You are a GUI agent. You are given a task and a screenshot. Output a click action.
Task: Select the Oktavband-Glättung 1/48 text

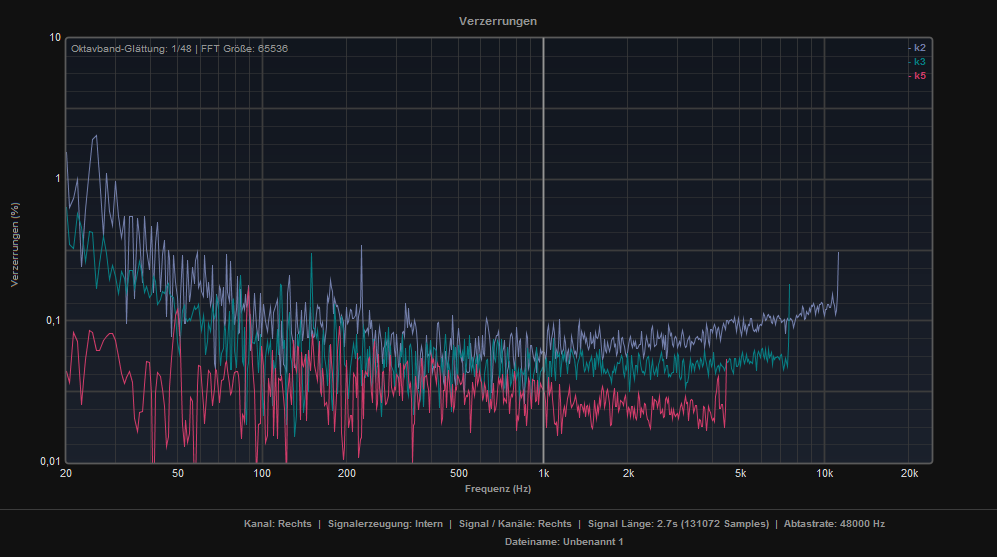pos(131,49)
